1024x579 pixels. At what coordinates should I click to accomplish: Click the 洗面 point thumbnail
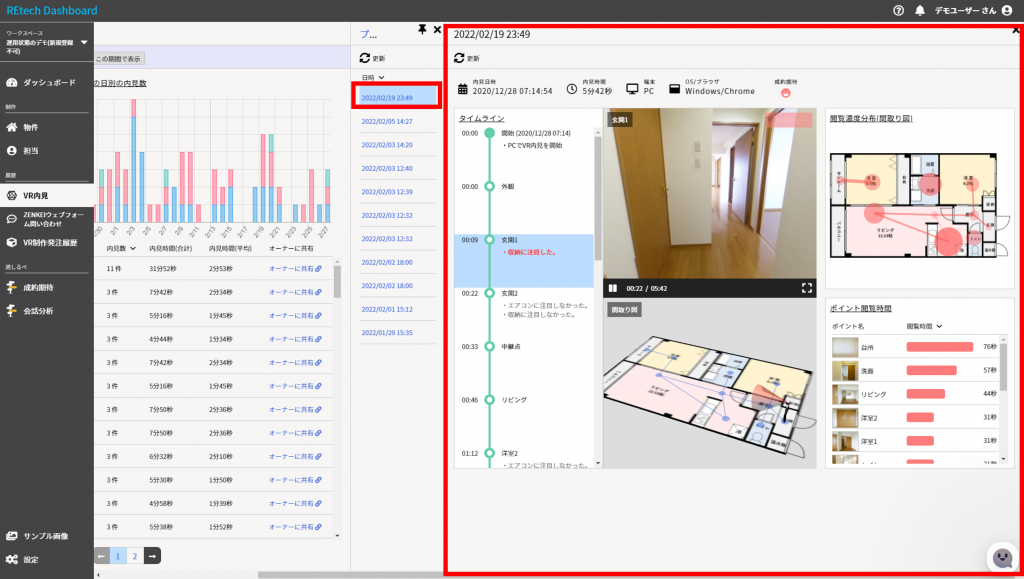pos(844,371)
